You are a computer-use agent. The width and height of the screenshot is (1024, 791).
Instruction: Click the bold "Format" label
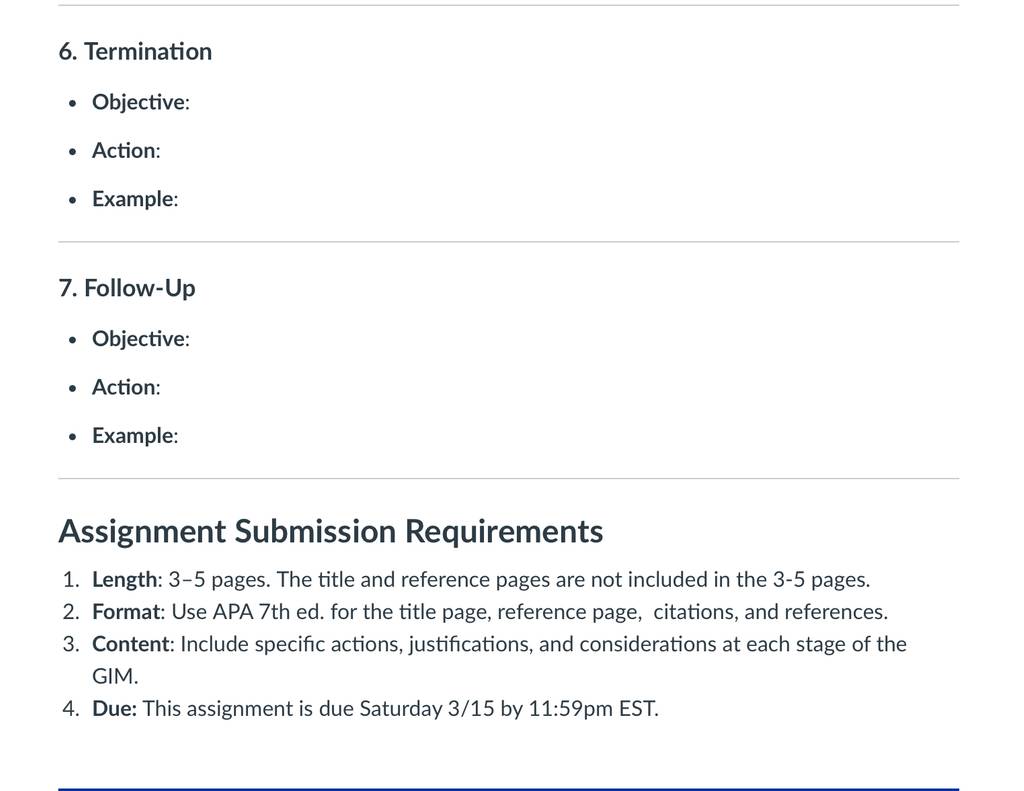[127, 611]
